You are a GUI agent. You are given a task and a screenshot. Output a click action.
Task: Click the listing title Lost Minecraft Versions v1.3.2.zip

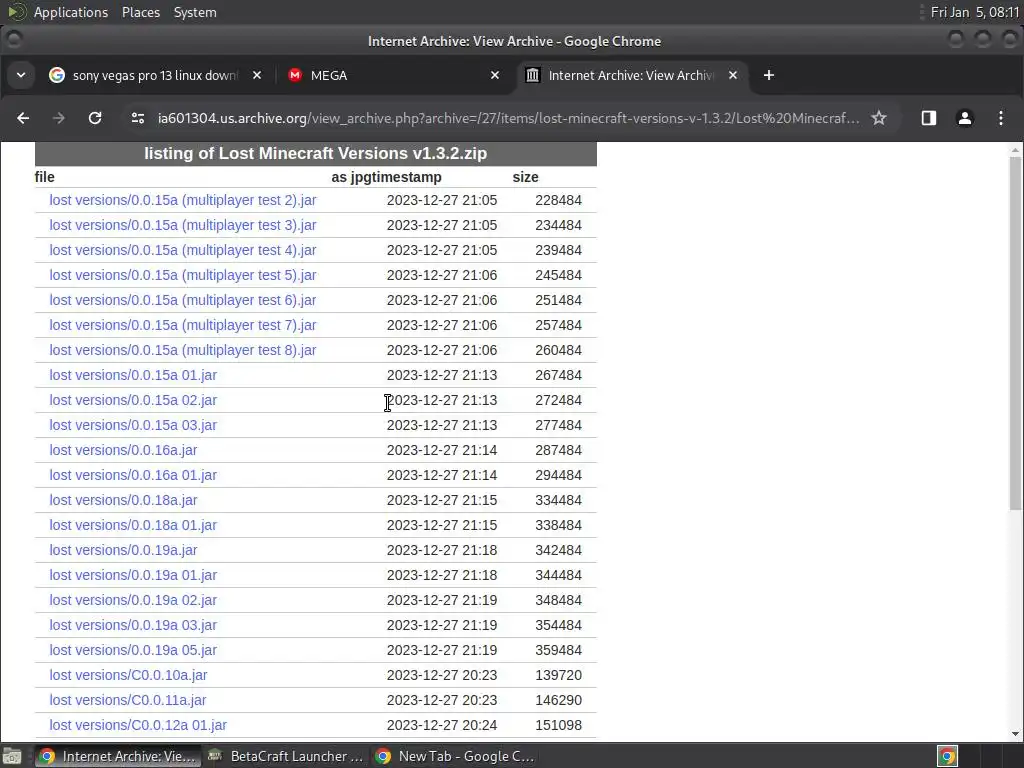tap(315, 153)
